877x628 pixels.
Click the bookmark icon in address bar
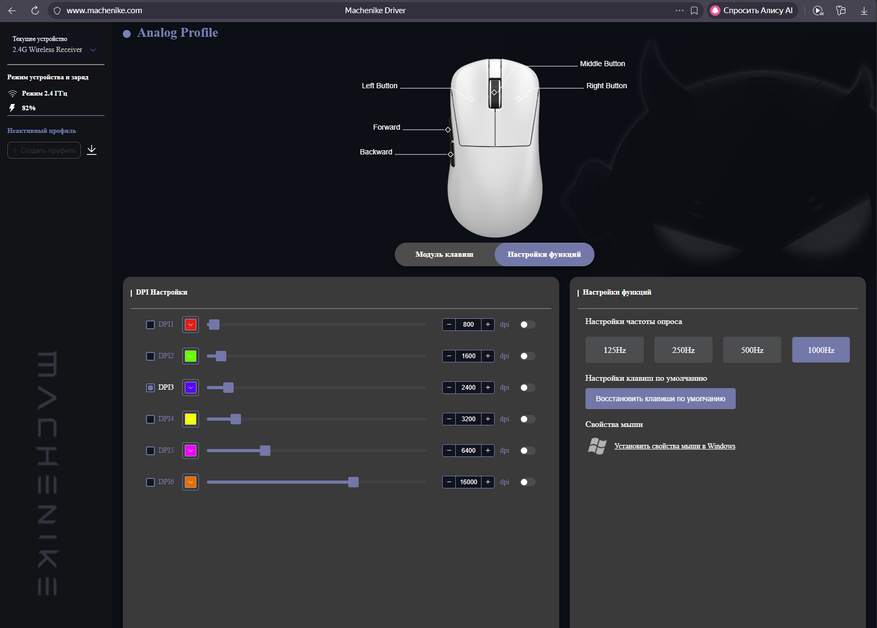pyautogui.click(x=694, y=10)
